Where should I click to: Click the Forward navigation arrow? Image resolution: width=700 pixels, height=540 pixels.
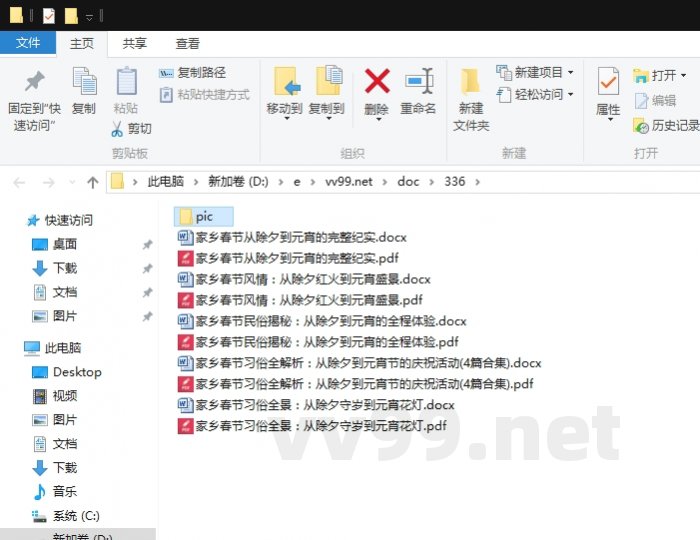pos(48,183)
